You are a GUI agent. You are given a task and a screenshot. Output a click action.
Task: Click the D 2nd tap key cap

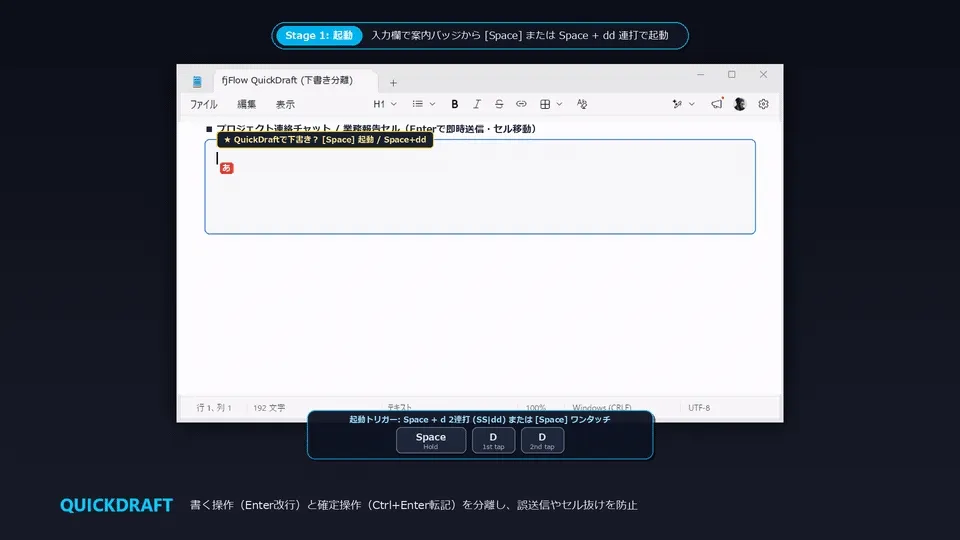(542, 440)
